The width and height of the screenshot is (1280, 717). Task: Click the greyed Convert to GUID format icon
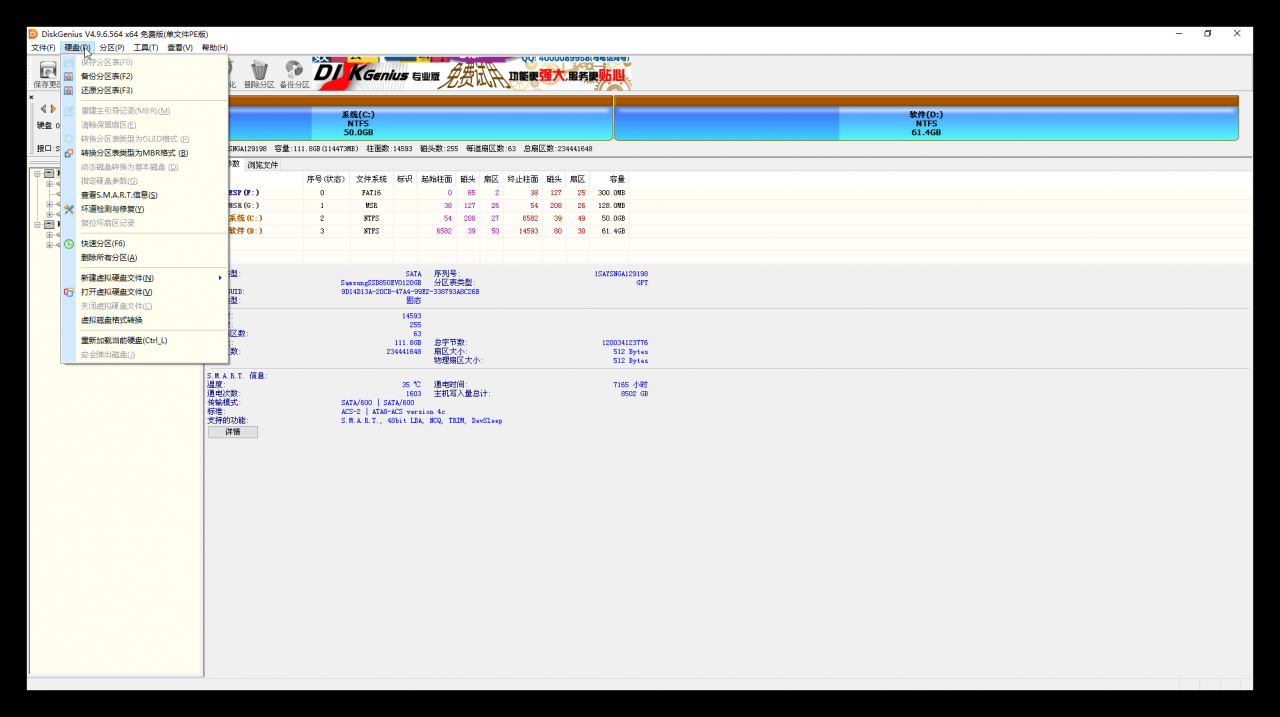69,139
